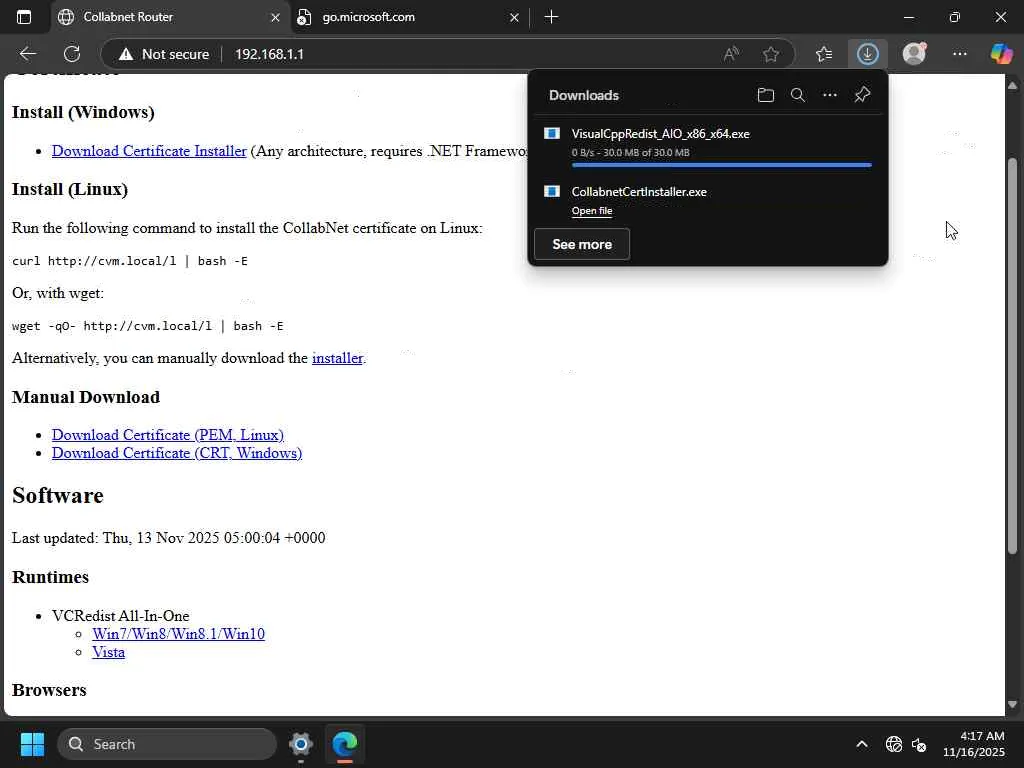1024x768 pixels.
Task: Pin the Downloads panel
Action: click(862, 95)
